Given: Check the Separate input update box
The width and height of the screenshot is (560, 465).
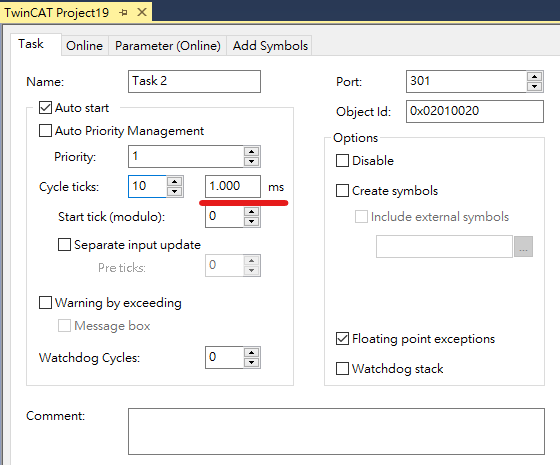Looking at the screenshot, I should 64,245.
